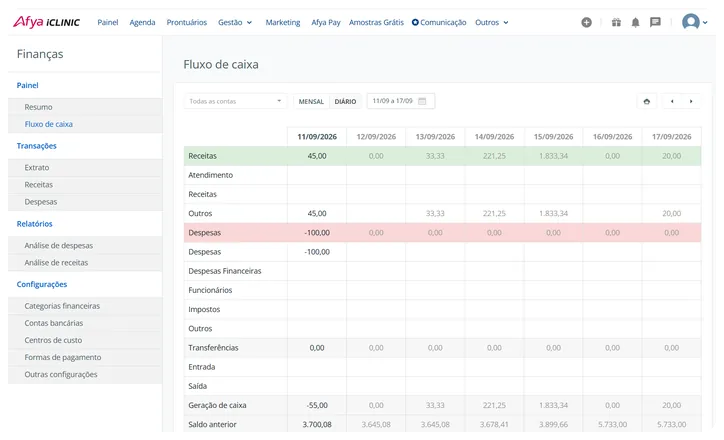Viewport: 724px width, 440px height.
Task: Open the chat messages icon
Action: [x=655, y=22]
